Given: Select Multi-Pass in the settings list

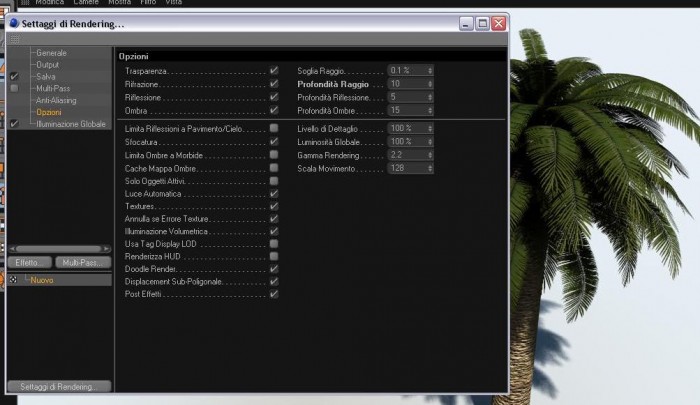Looking at the screenshot, I should pyautogui.click(x=53, y=88).
